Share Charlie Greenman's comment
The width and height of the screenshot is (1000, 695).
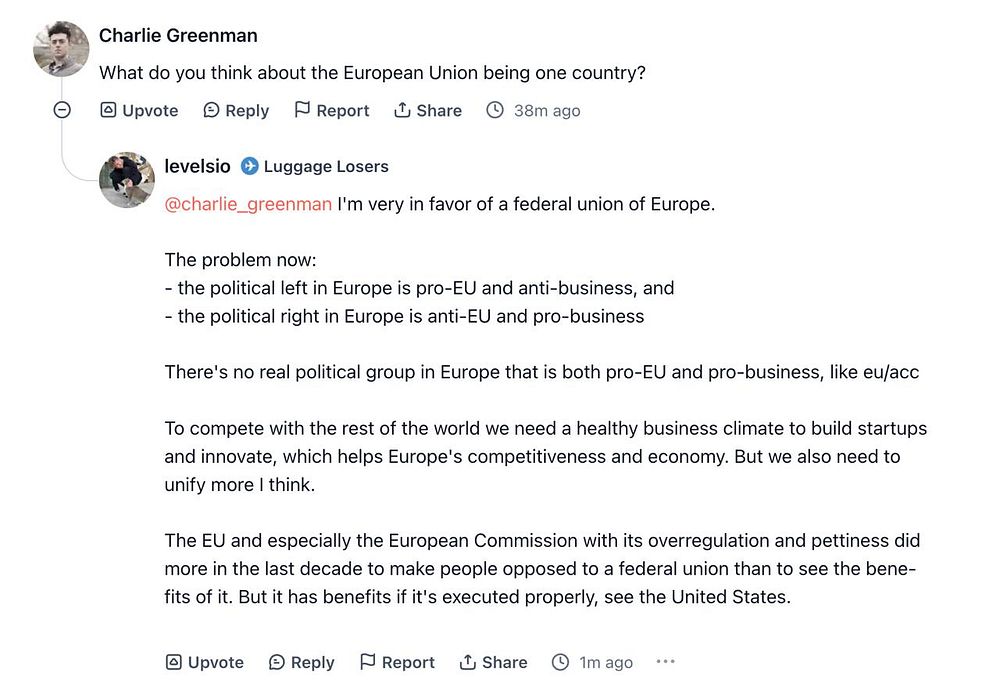(x=428, y=110)
